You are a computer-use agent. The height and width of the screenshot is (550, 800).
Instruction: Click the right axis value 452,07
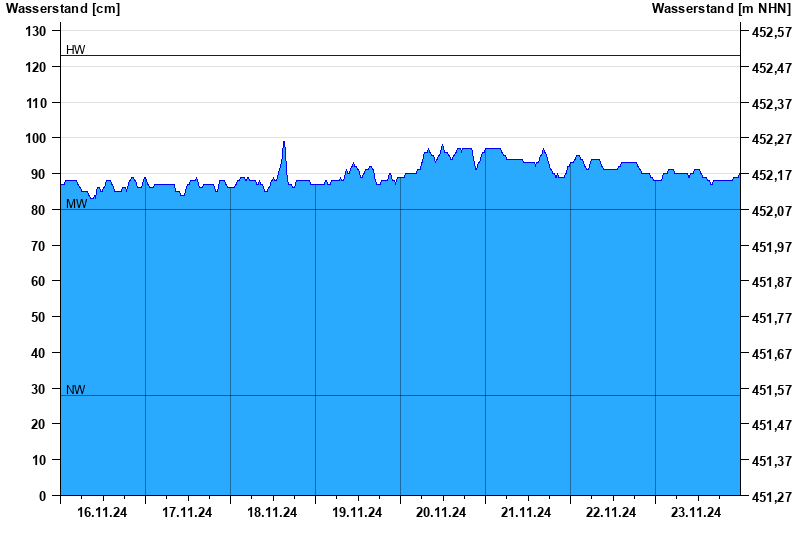772,211
